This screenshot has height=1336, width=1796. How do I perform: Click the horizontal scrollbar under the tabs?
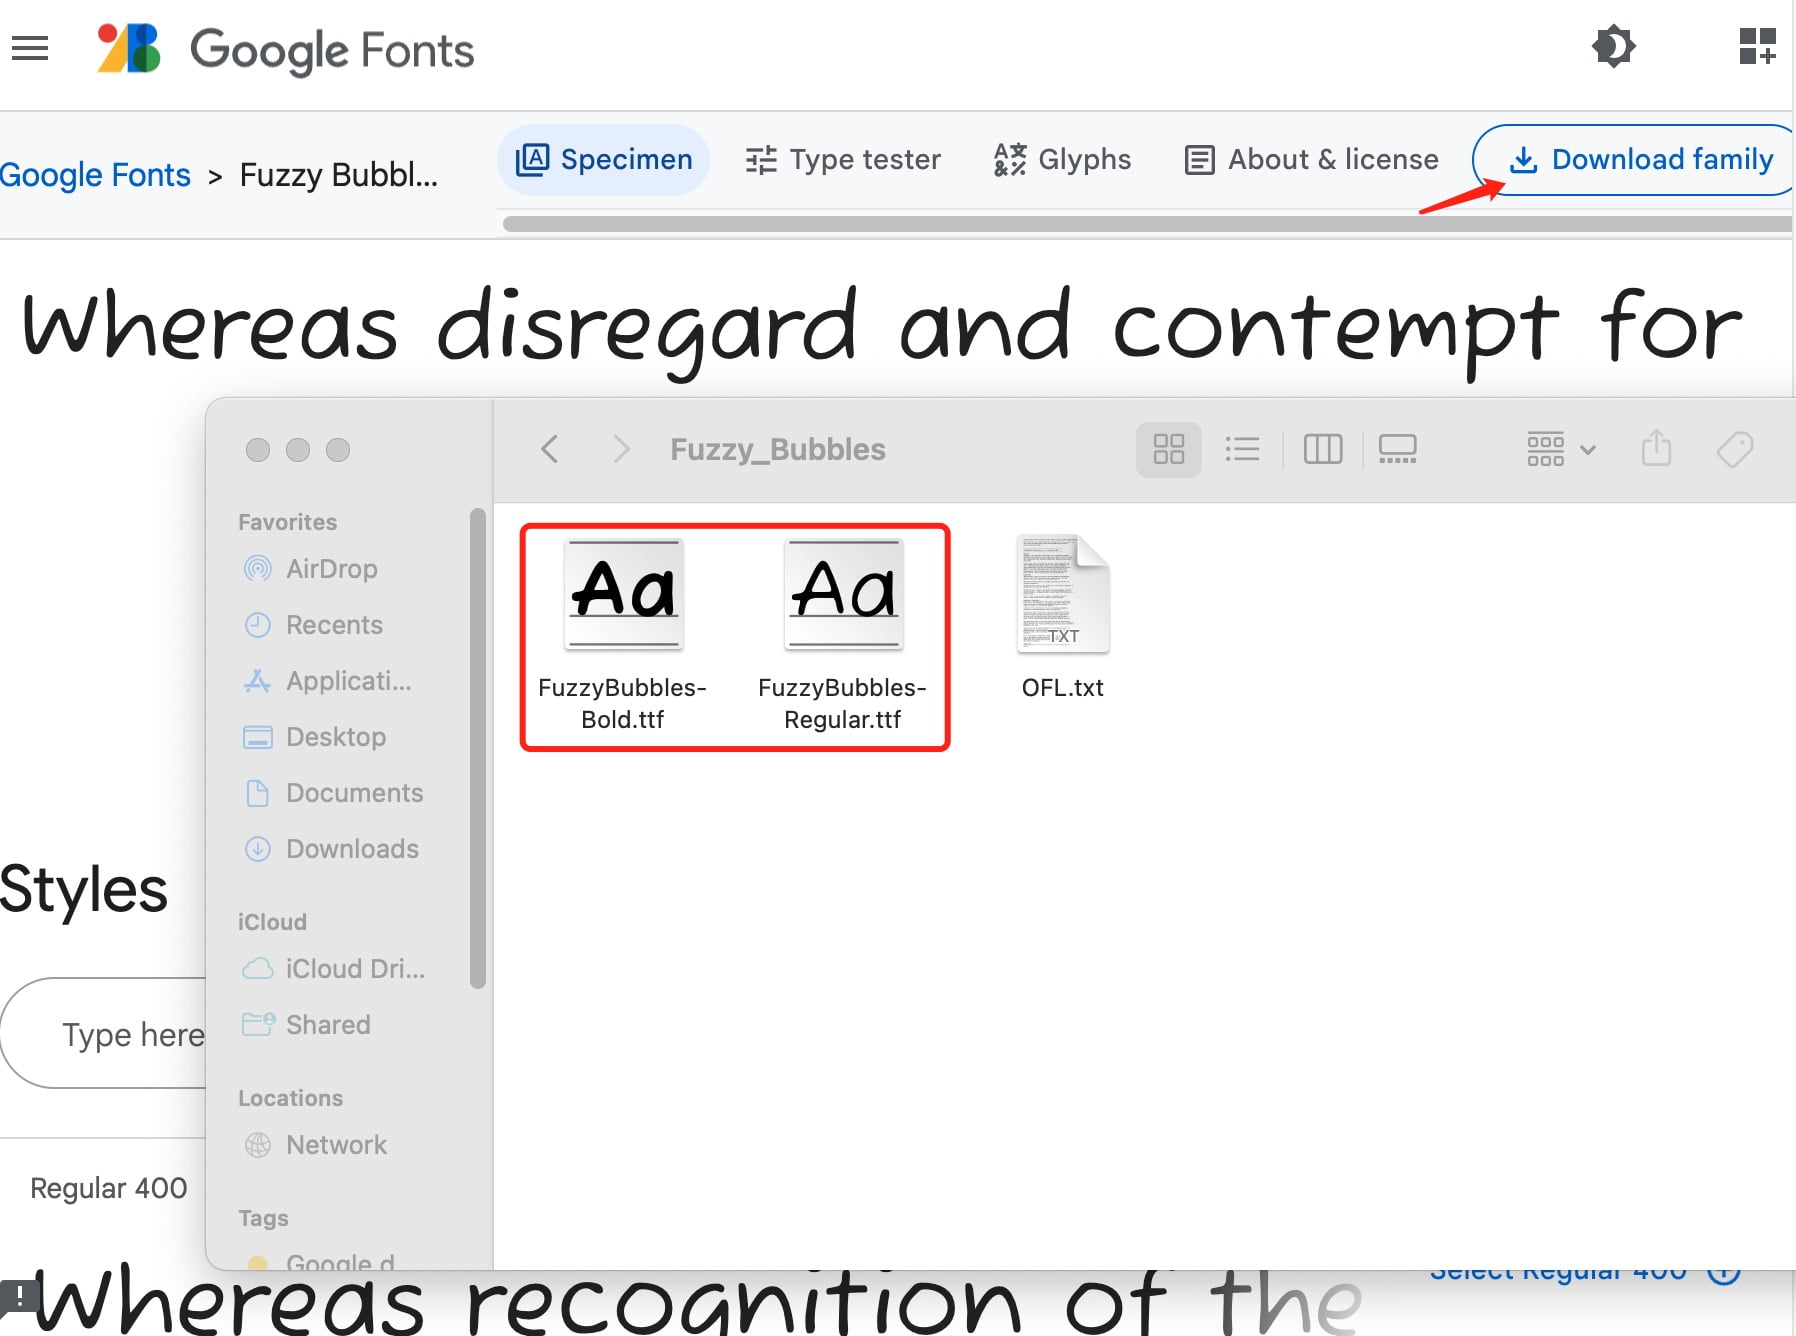pos(1147,224)
